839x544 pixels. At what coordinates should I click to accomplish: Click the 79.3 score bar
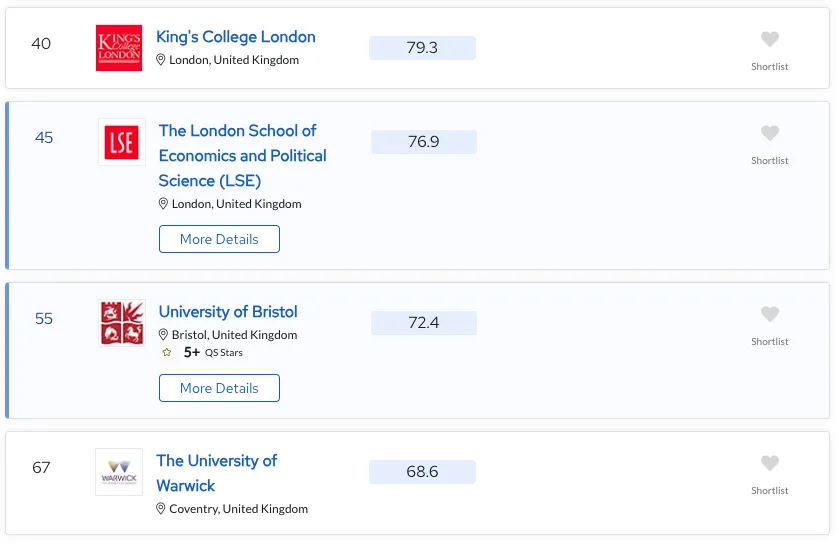point(422,48)
